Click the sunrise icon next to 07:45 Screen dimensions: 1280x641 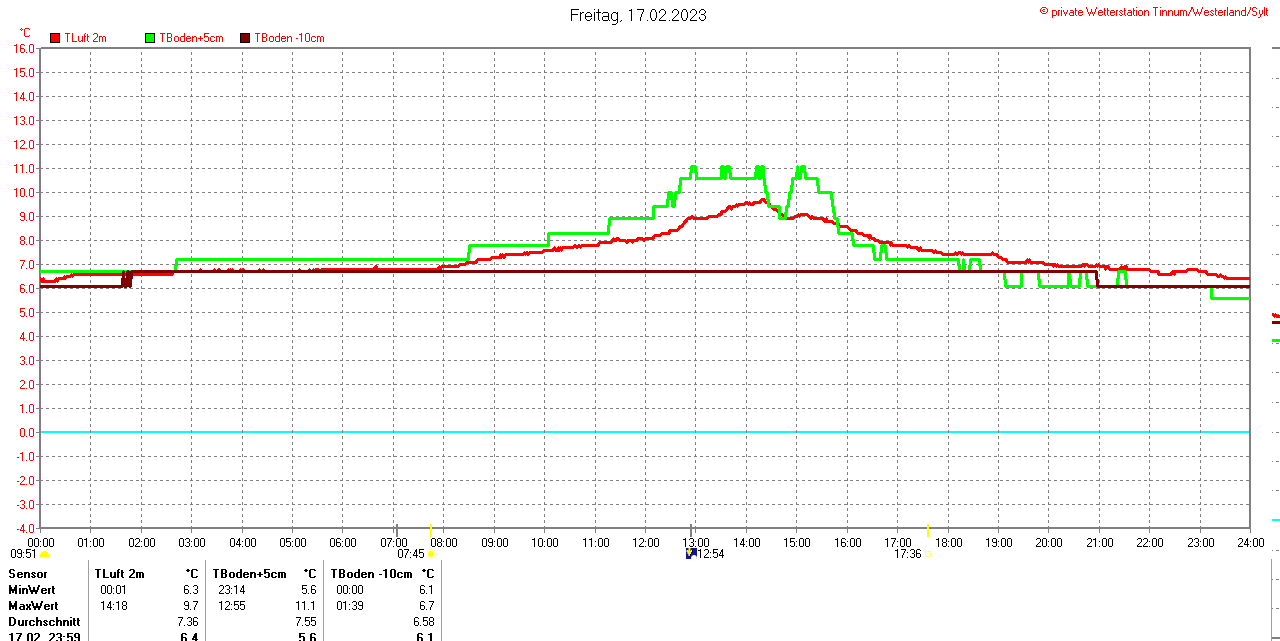tap(431, 553)
